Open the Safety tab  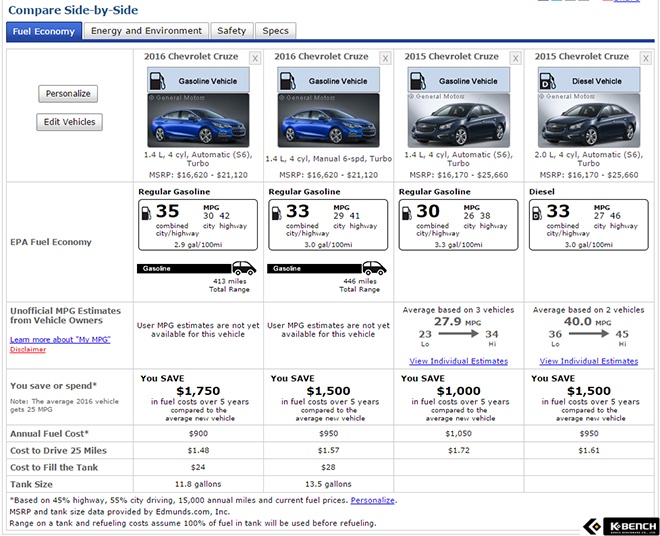[232, 31]
